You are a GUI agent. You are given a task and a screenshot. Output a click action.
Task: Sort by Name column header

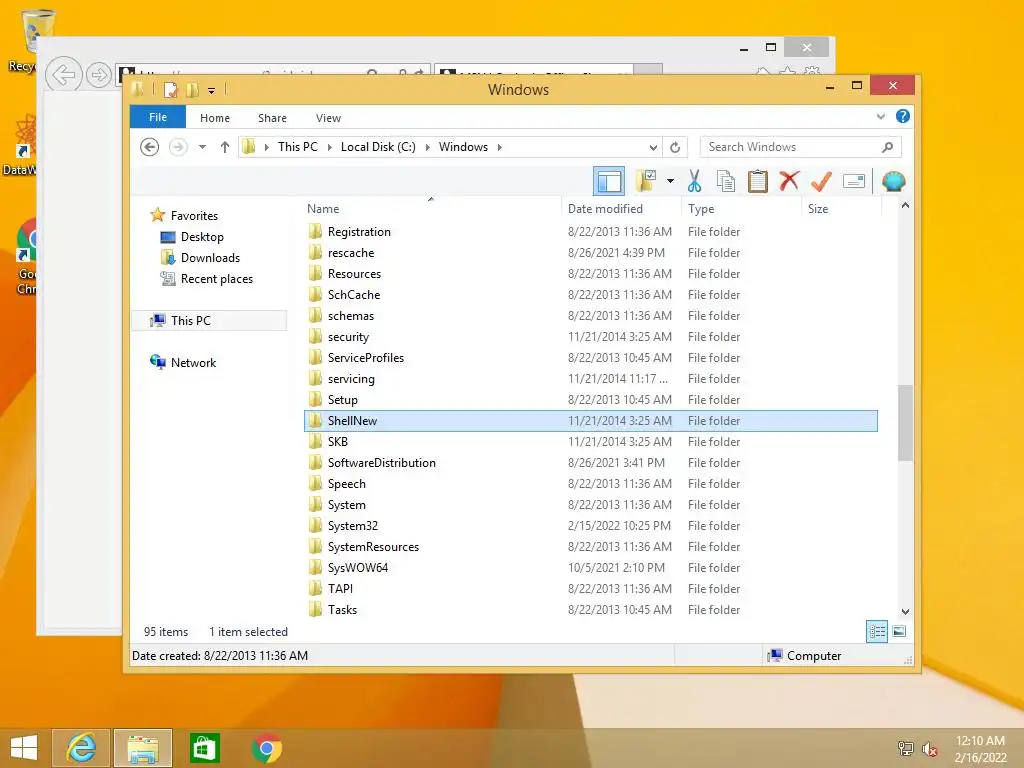point(323,209)
